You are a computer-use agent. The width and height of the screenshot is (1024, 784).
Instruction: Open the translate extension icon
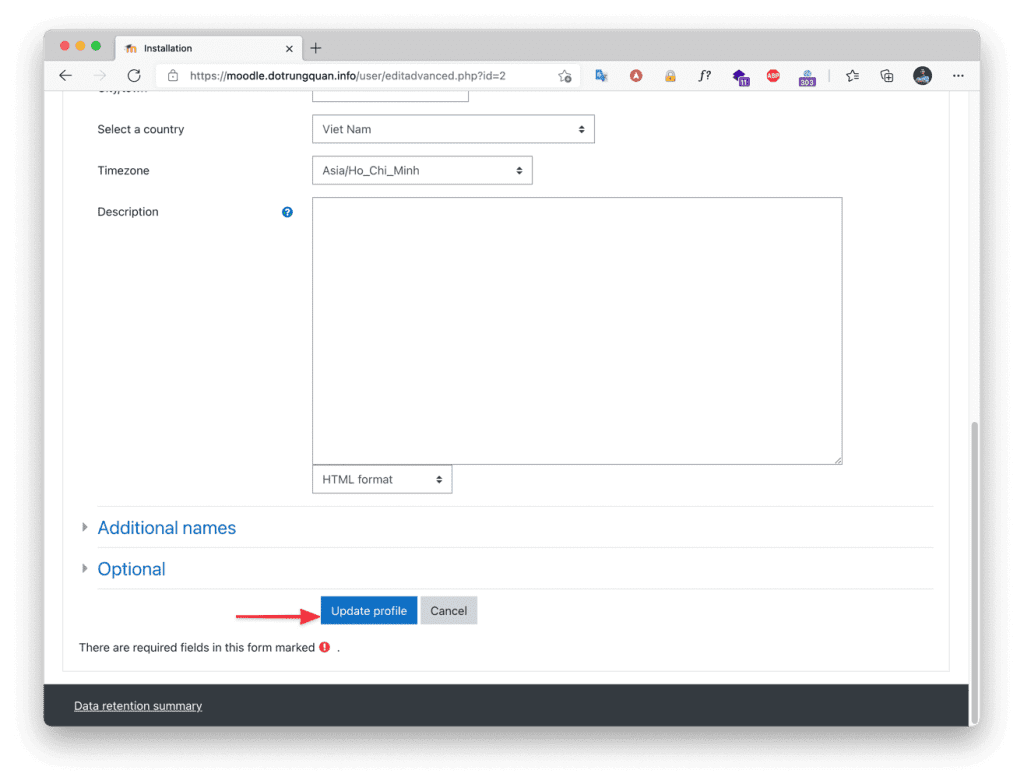click(x=601, y=76)
